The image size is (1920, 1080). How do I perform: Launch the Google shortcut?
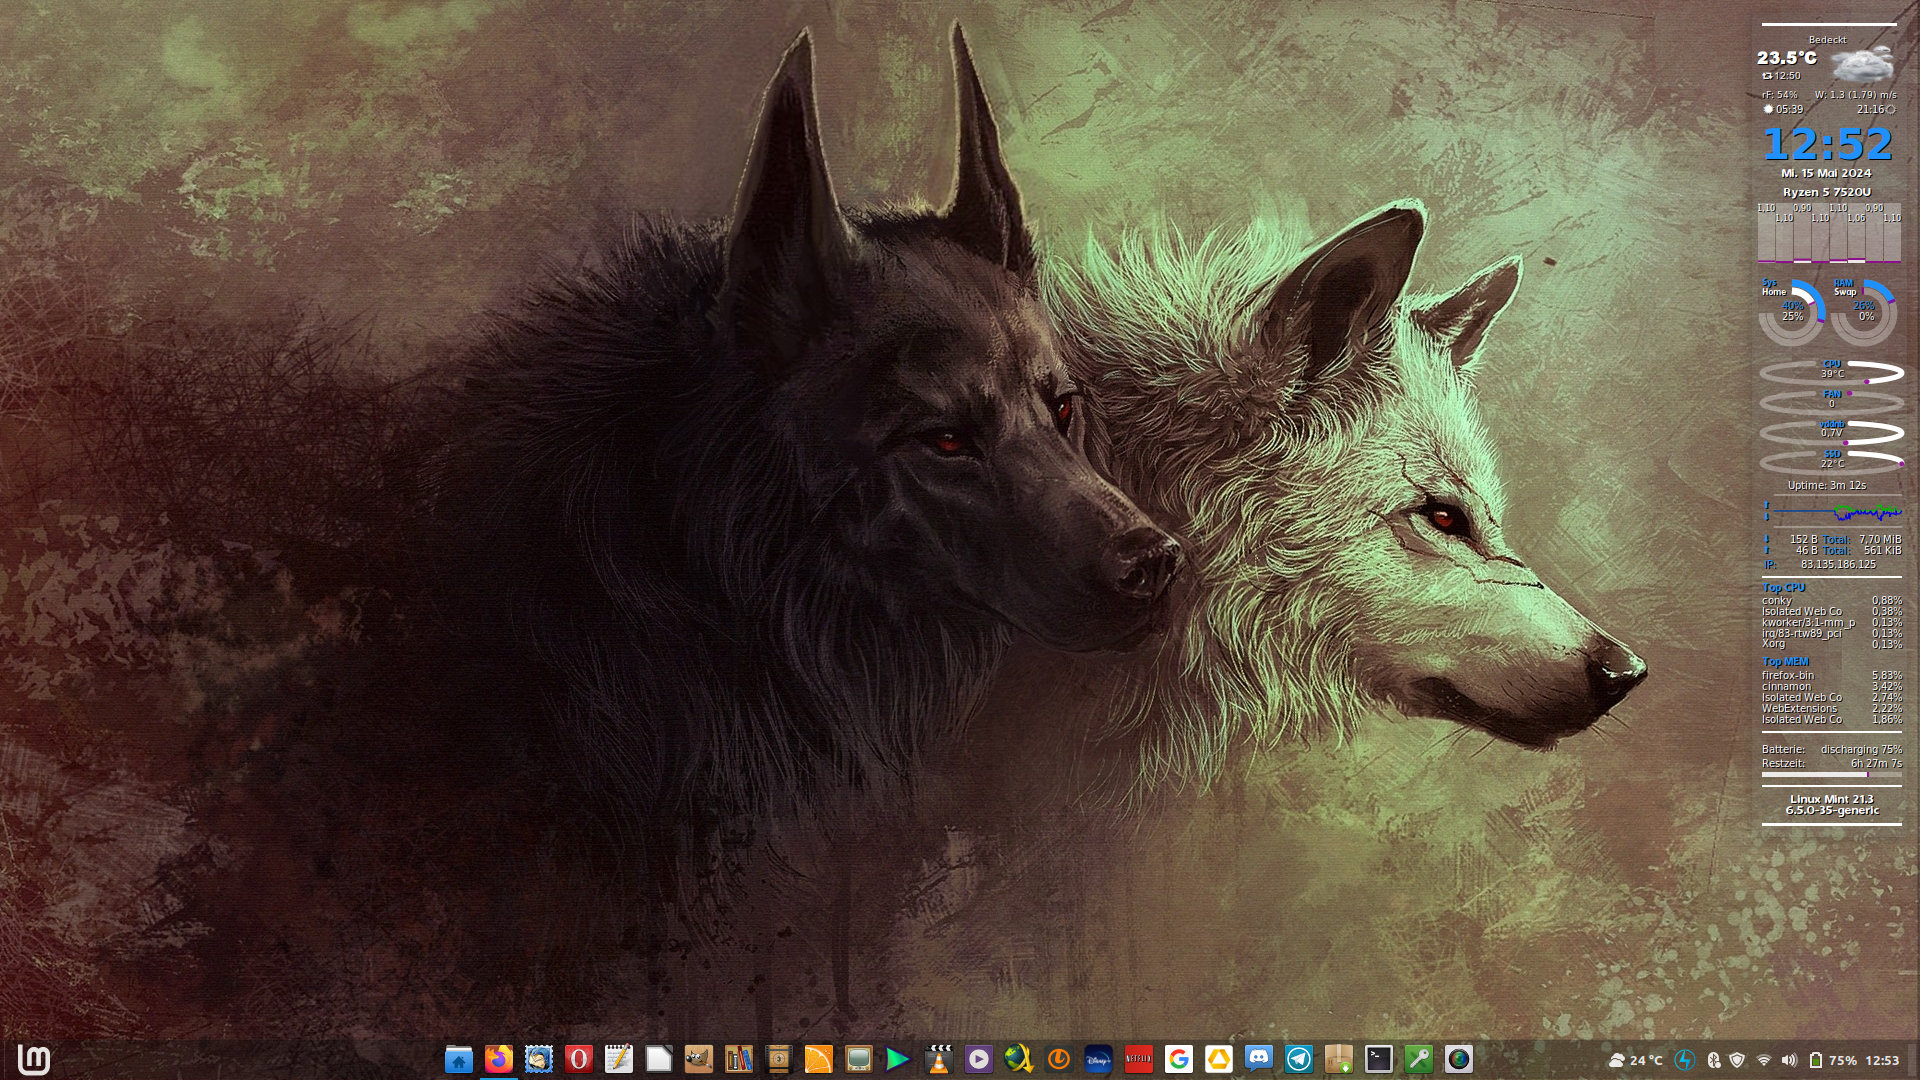[1179, 1059]
